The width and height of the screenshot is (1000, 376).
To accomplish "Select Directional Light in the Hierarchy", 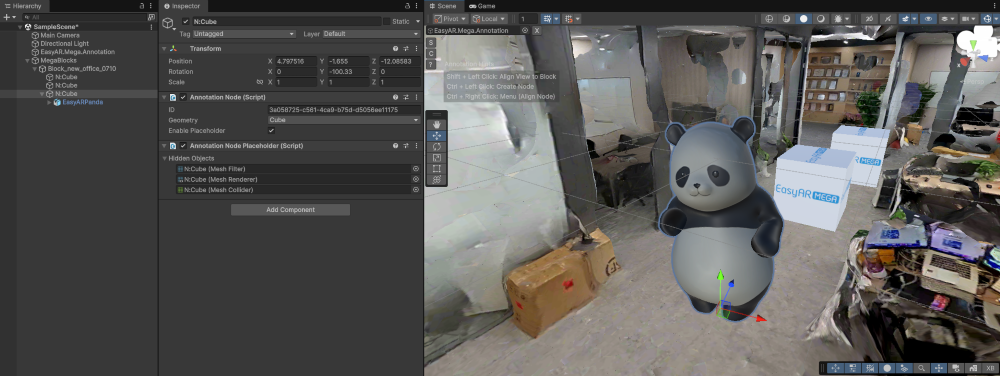I will (x=64, y=44).
